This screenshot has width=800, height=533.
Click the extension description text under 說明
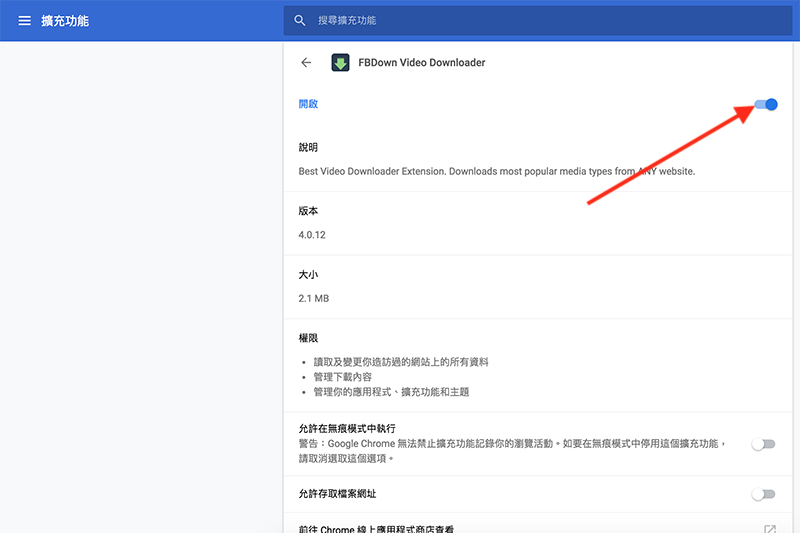(x=496, y=171)
